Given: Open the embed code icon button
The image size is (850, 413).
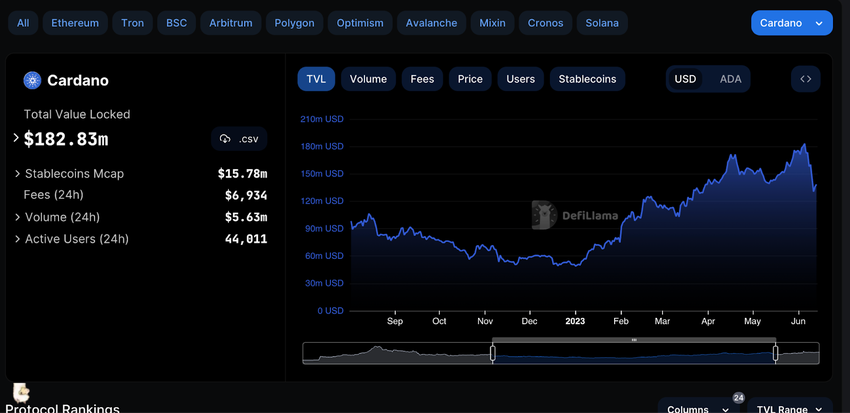Looking at the screenshot, I should click(x=806, y=79).
